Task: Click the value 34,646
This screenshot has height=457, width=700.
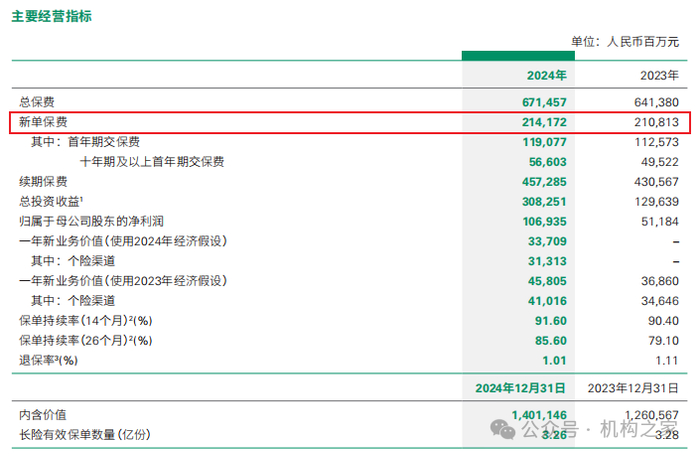Action: pos(660,301)
